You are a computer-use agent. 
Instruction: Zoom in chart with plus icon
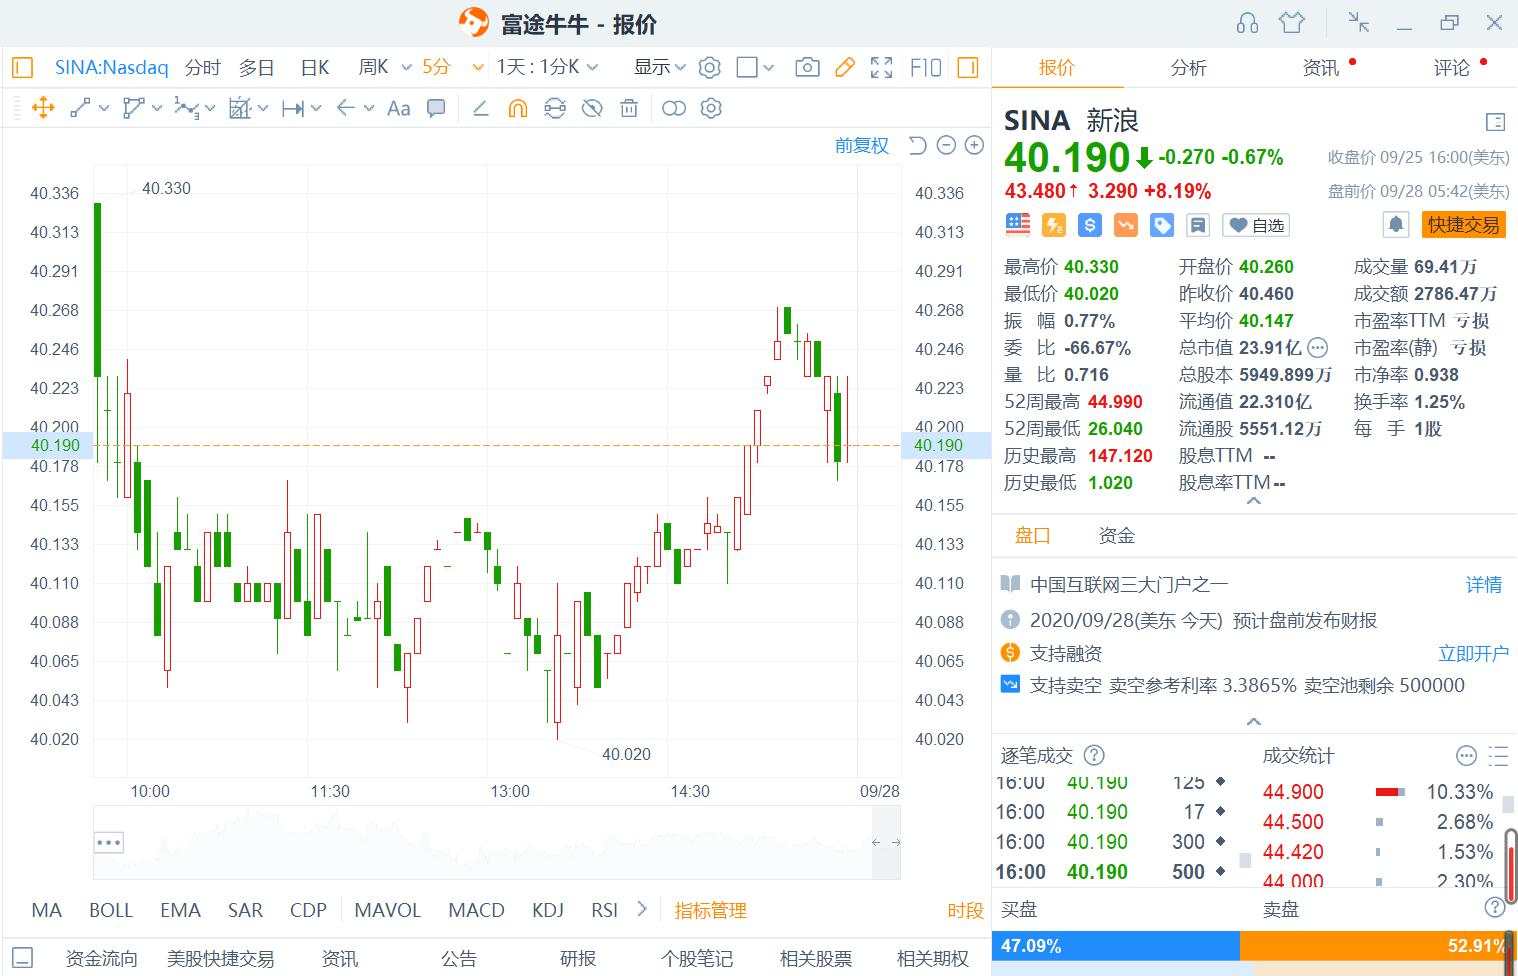pos(974,146)
